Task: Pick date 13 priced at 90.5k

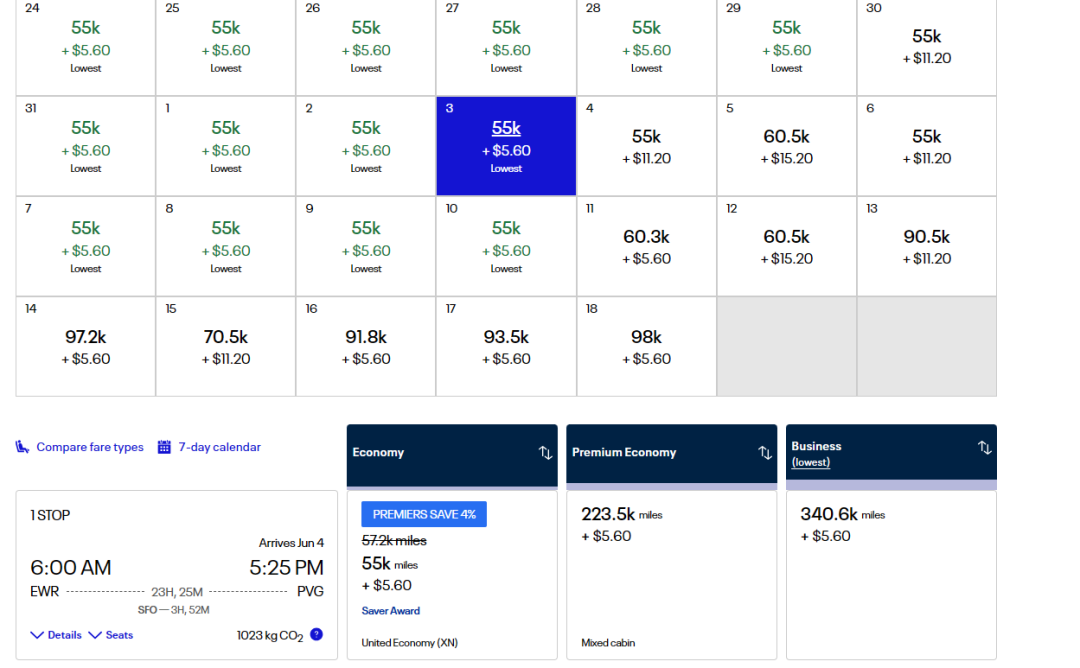Action: 926,246
